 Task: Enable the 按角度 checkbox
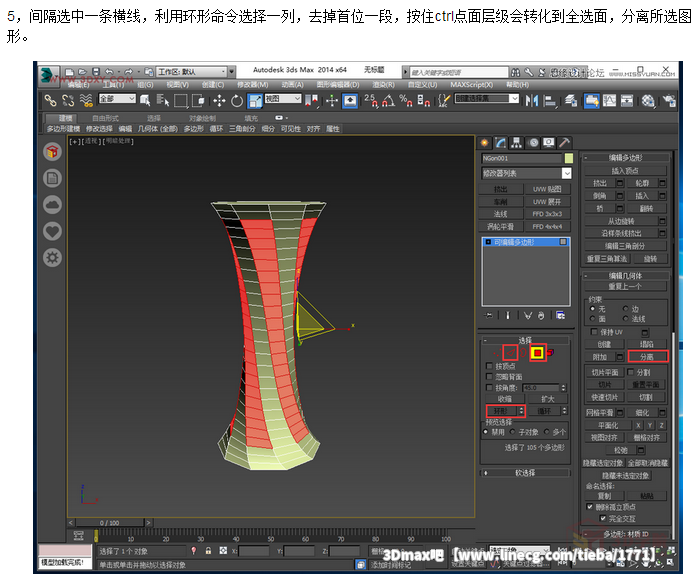[x=489, y=387]
